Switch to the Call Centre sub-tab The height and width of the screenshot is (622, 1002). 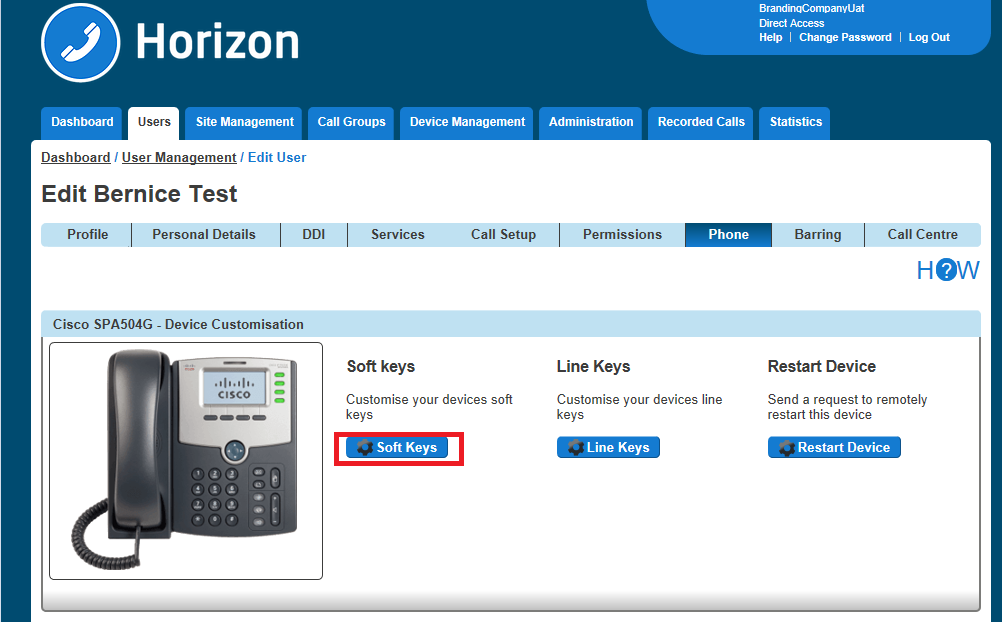tap(922, 235)
